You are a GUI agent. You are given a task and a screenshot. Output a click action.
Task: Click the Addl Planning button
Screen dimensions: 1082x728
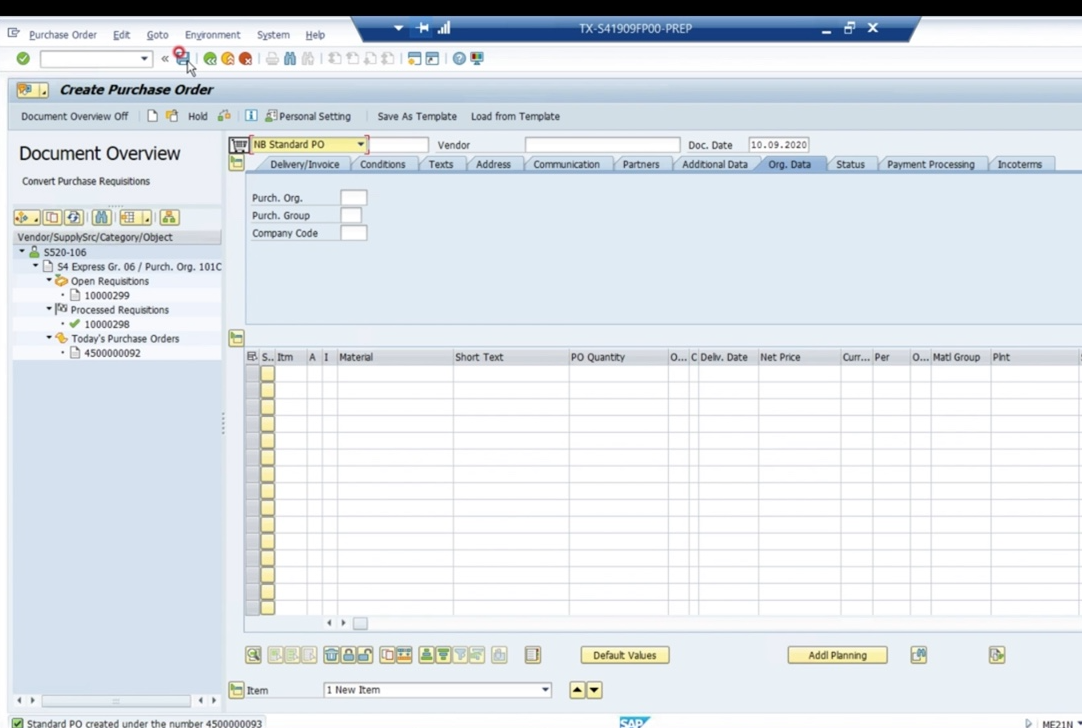837,655
